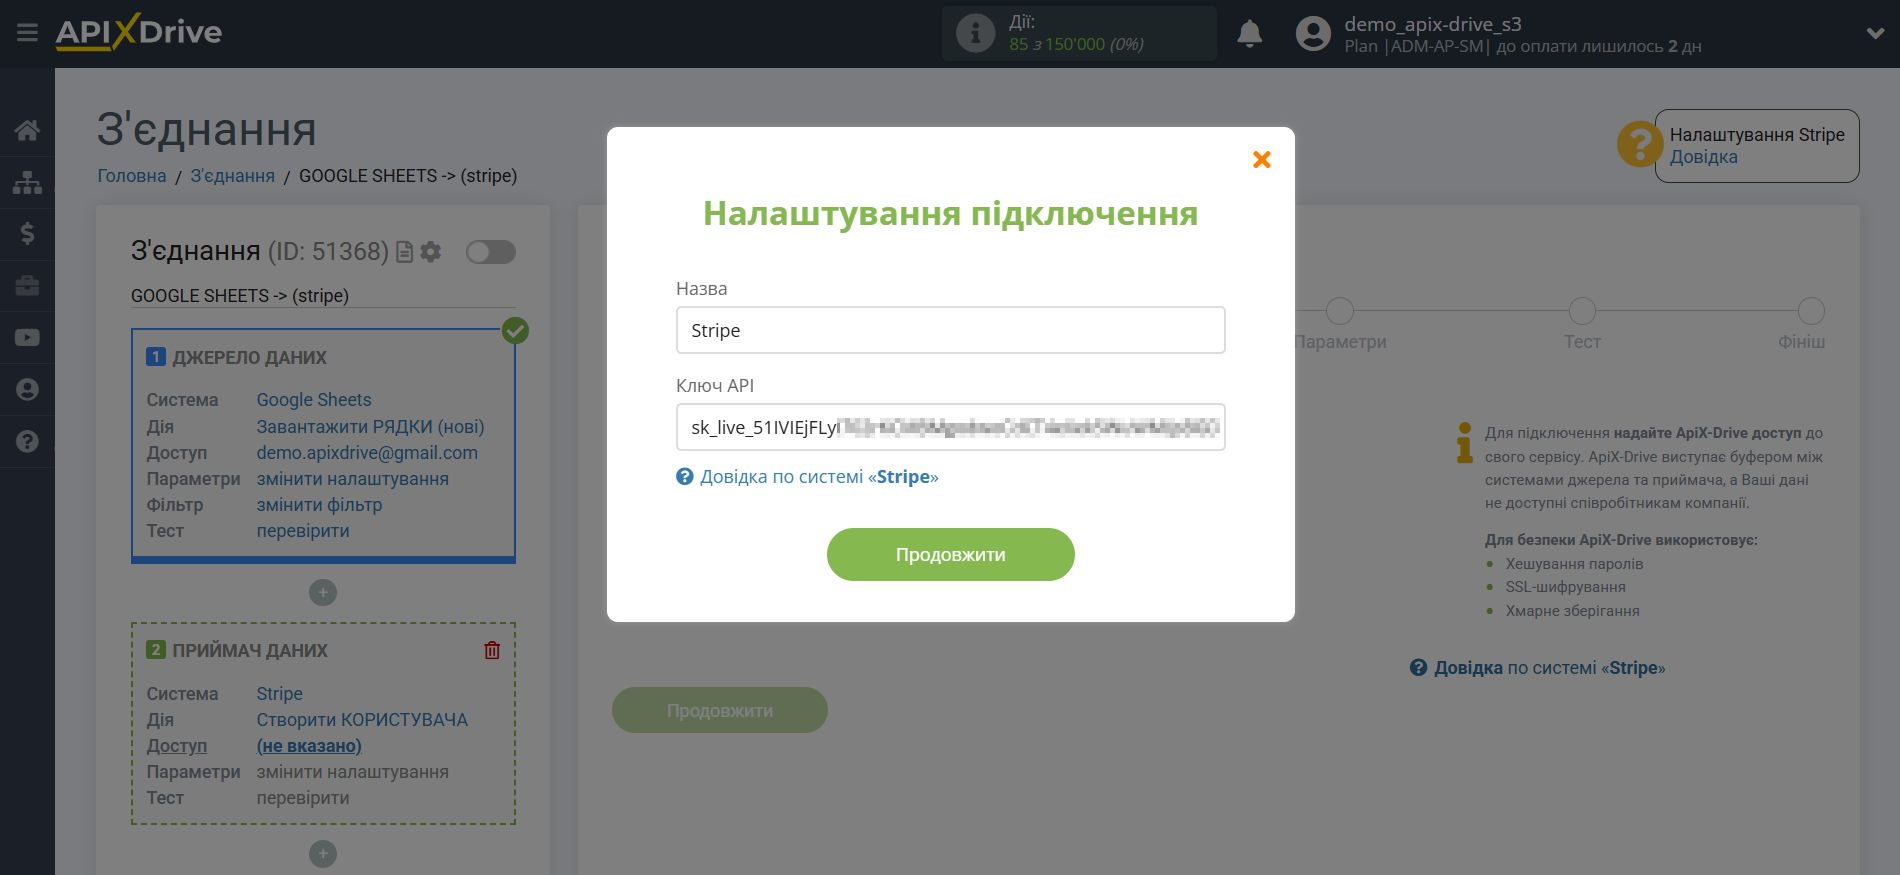Open the Stripe receiver system link
Image resolution: width=1900 pixels, height=875 pixels.
pos(279,694)
